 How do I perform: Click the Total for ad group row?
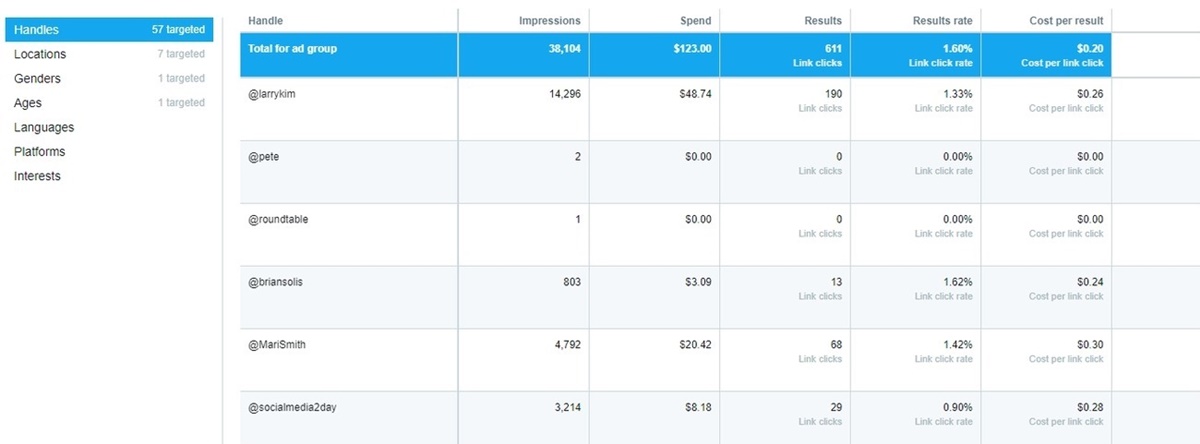click(x=292, y=48)
